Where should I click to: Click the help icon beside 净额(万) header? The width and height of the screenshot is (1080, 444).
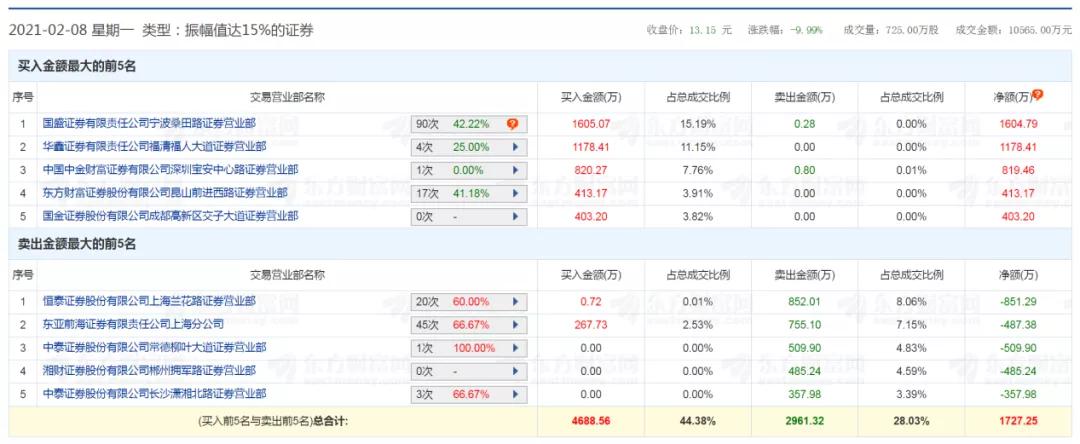click(1037, 95)
